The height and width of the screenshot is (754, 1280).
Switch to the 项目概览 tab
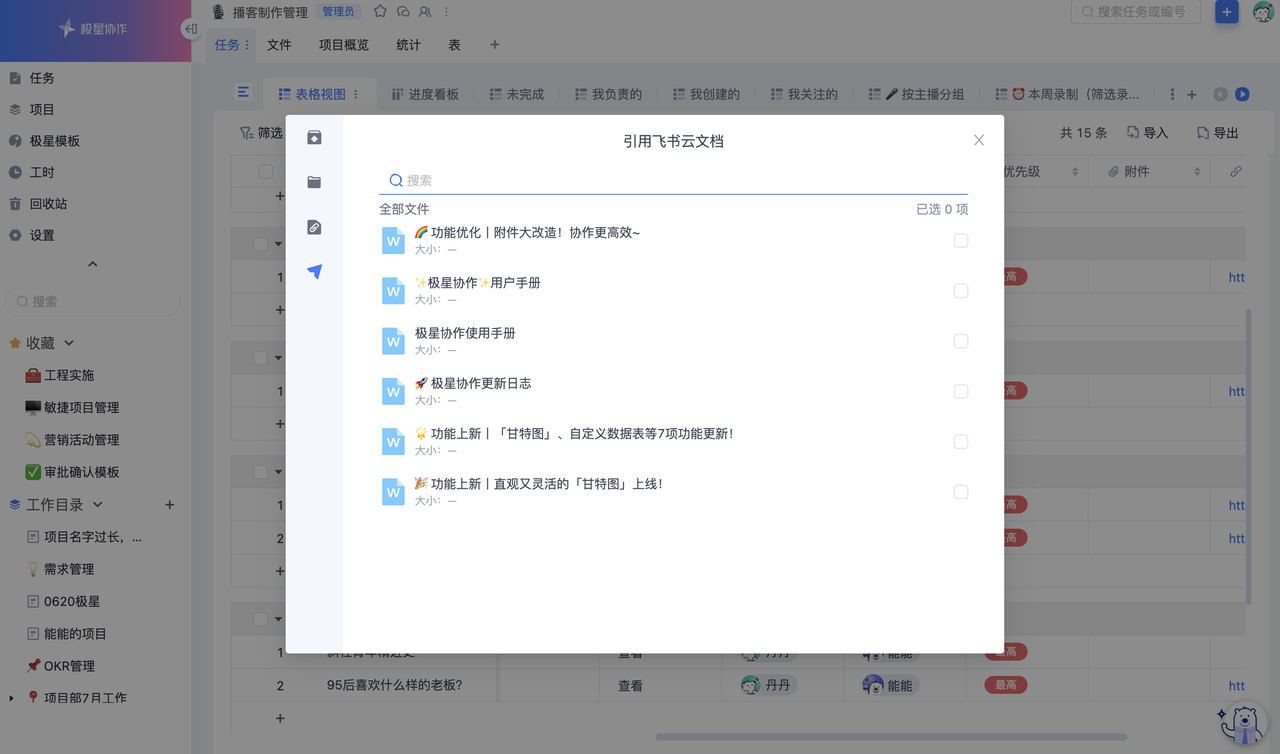(344, 45)
